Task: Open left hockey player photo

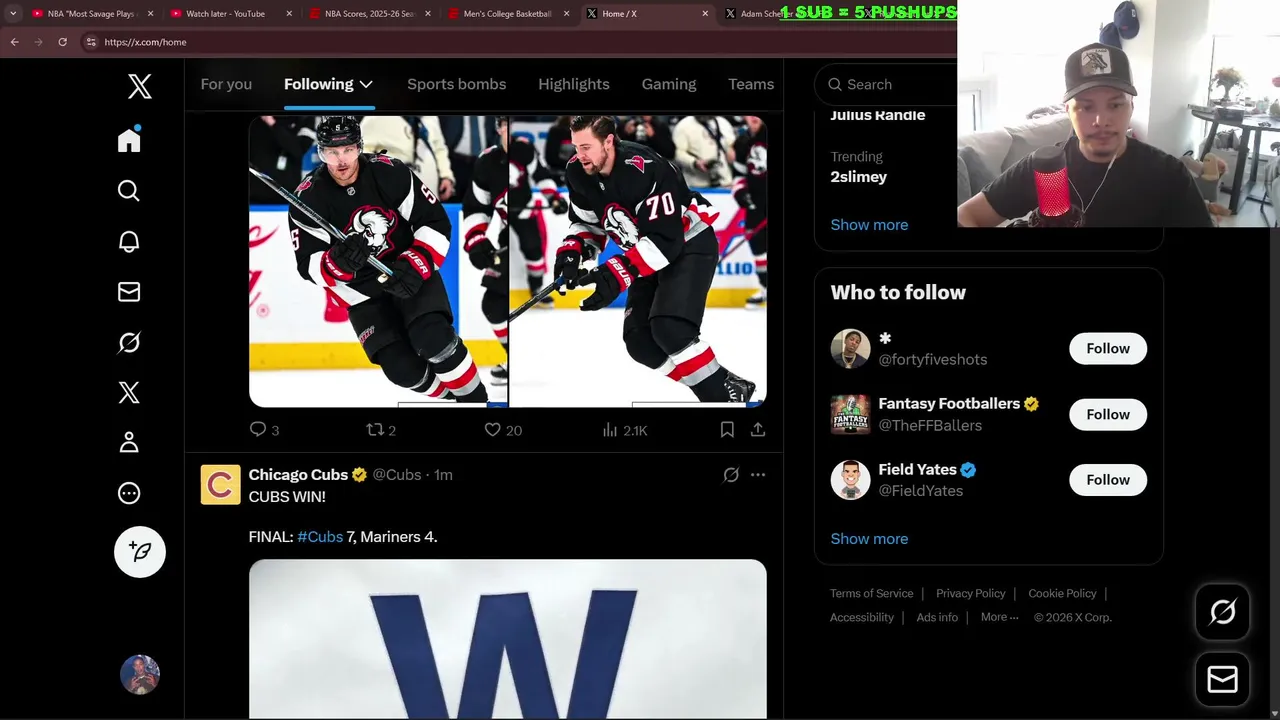Action: click(x=378, y=261)
